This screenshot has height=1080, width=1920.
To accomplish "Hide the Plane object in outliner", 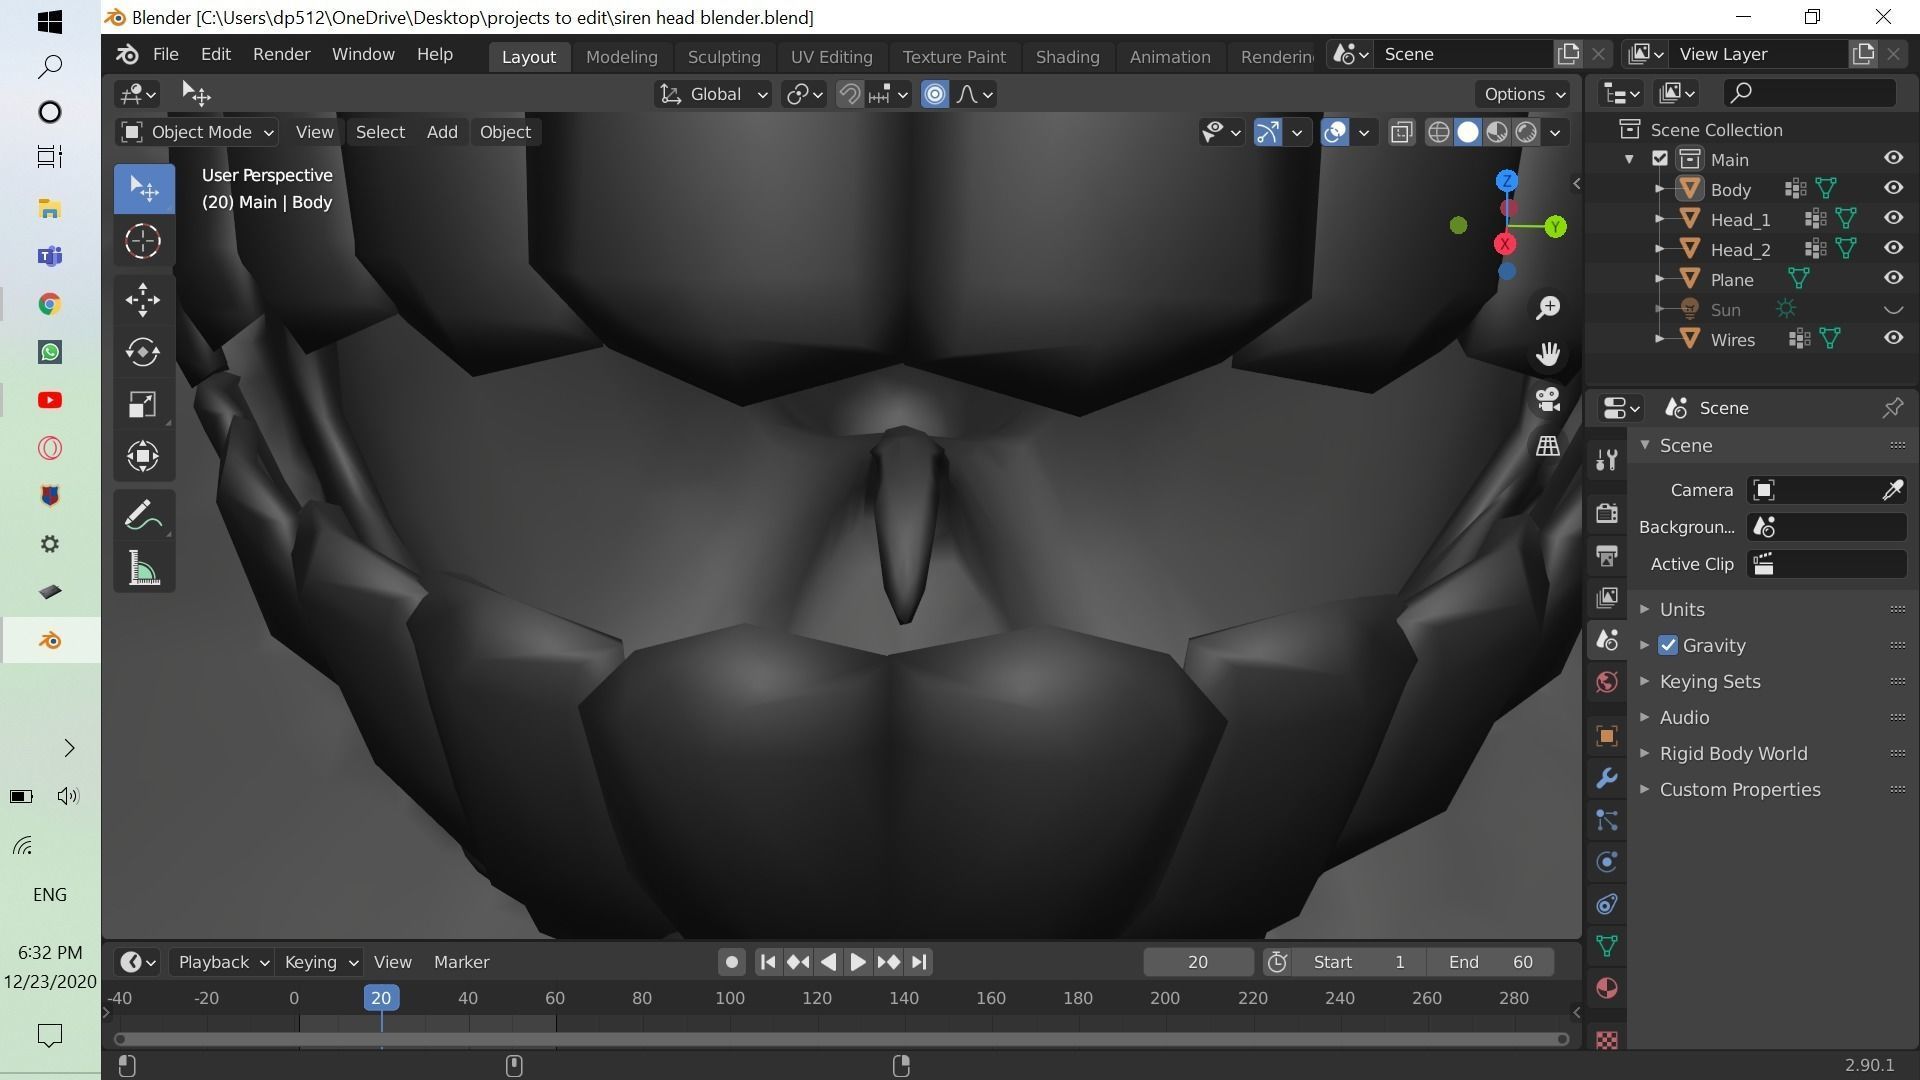I will tap(1893, 278).
